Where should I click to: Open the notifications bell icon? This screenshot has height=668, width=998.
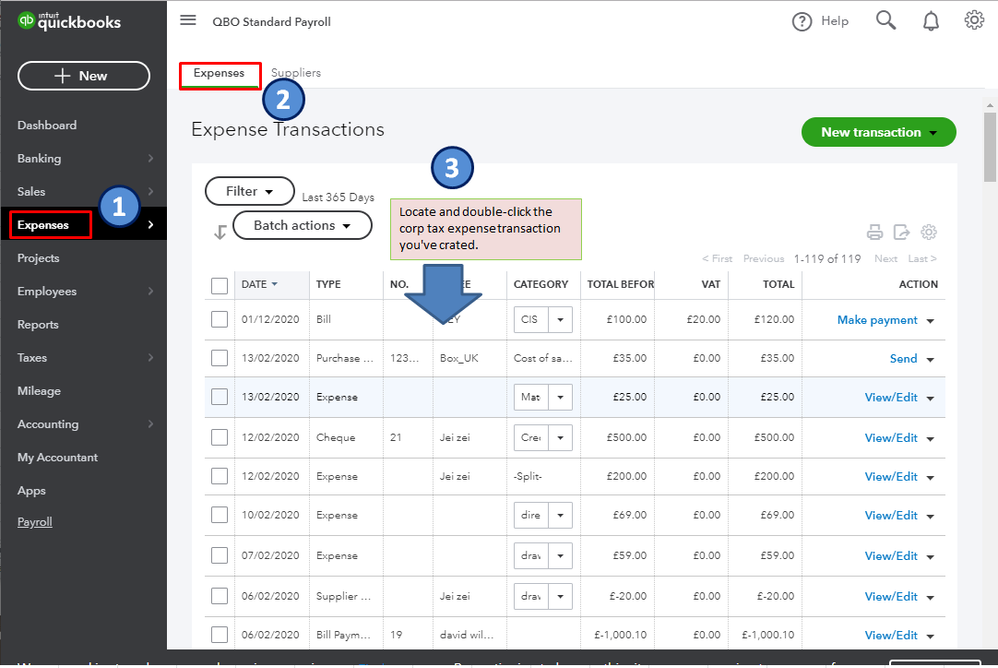(930, 21)
